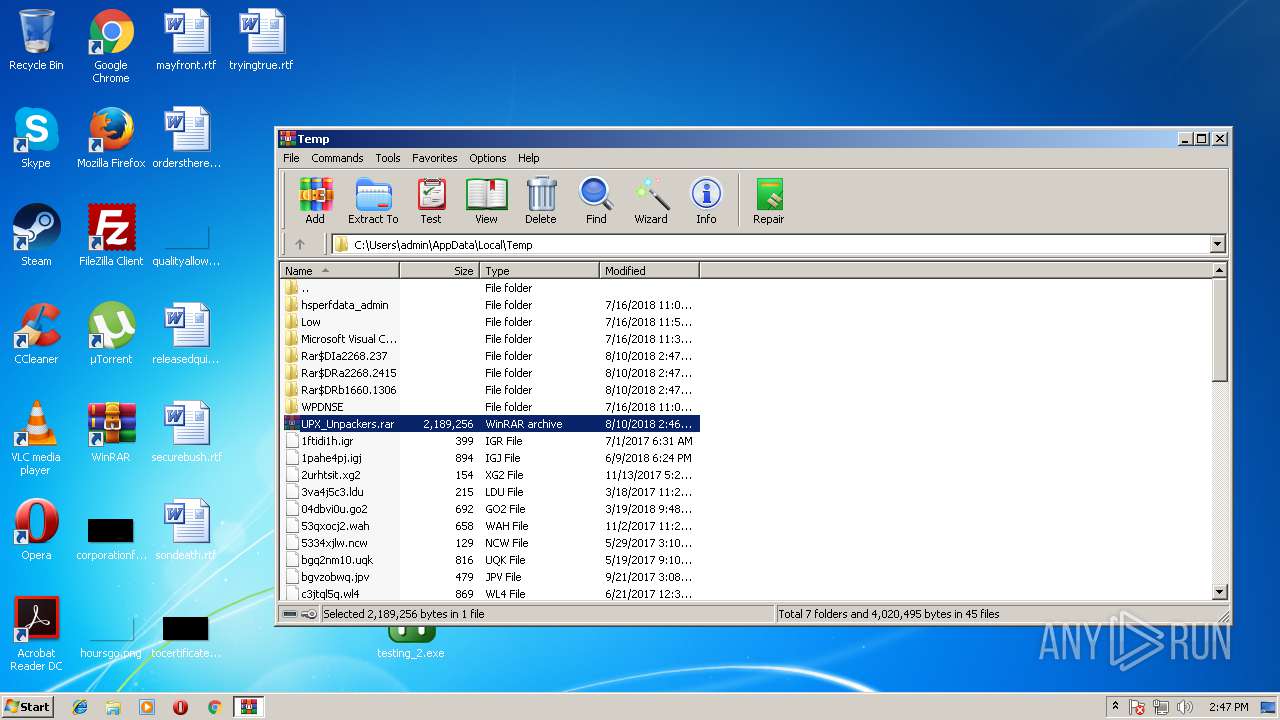Open VLC media player desktop shortcut
This screenshot has width=1280, height=720.
[36, 438]
